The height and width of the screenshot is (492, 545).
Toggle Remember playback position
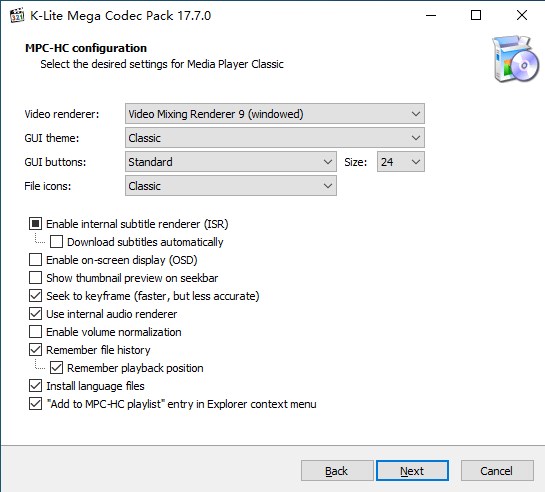(56, 368)
